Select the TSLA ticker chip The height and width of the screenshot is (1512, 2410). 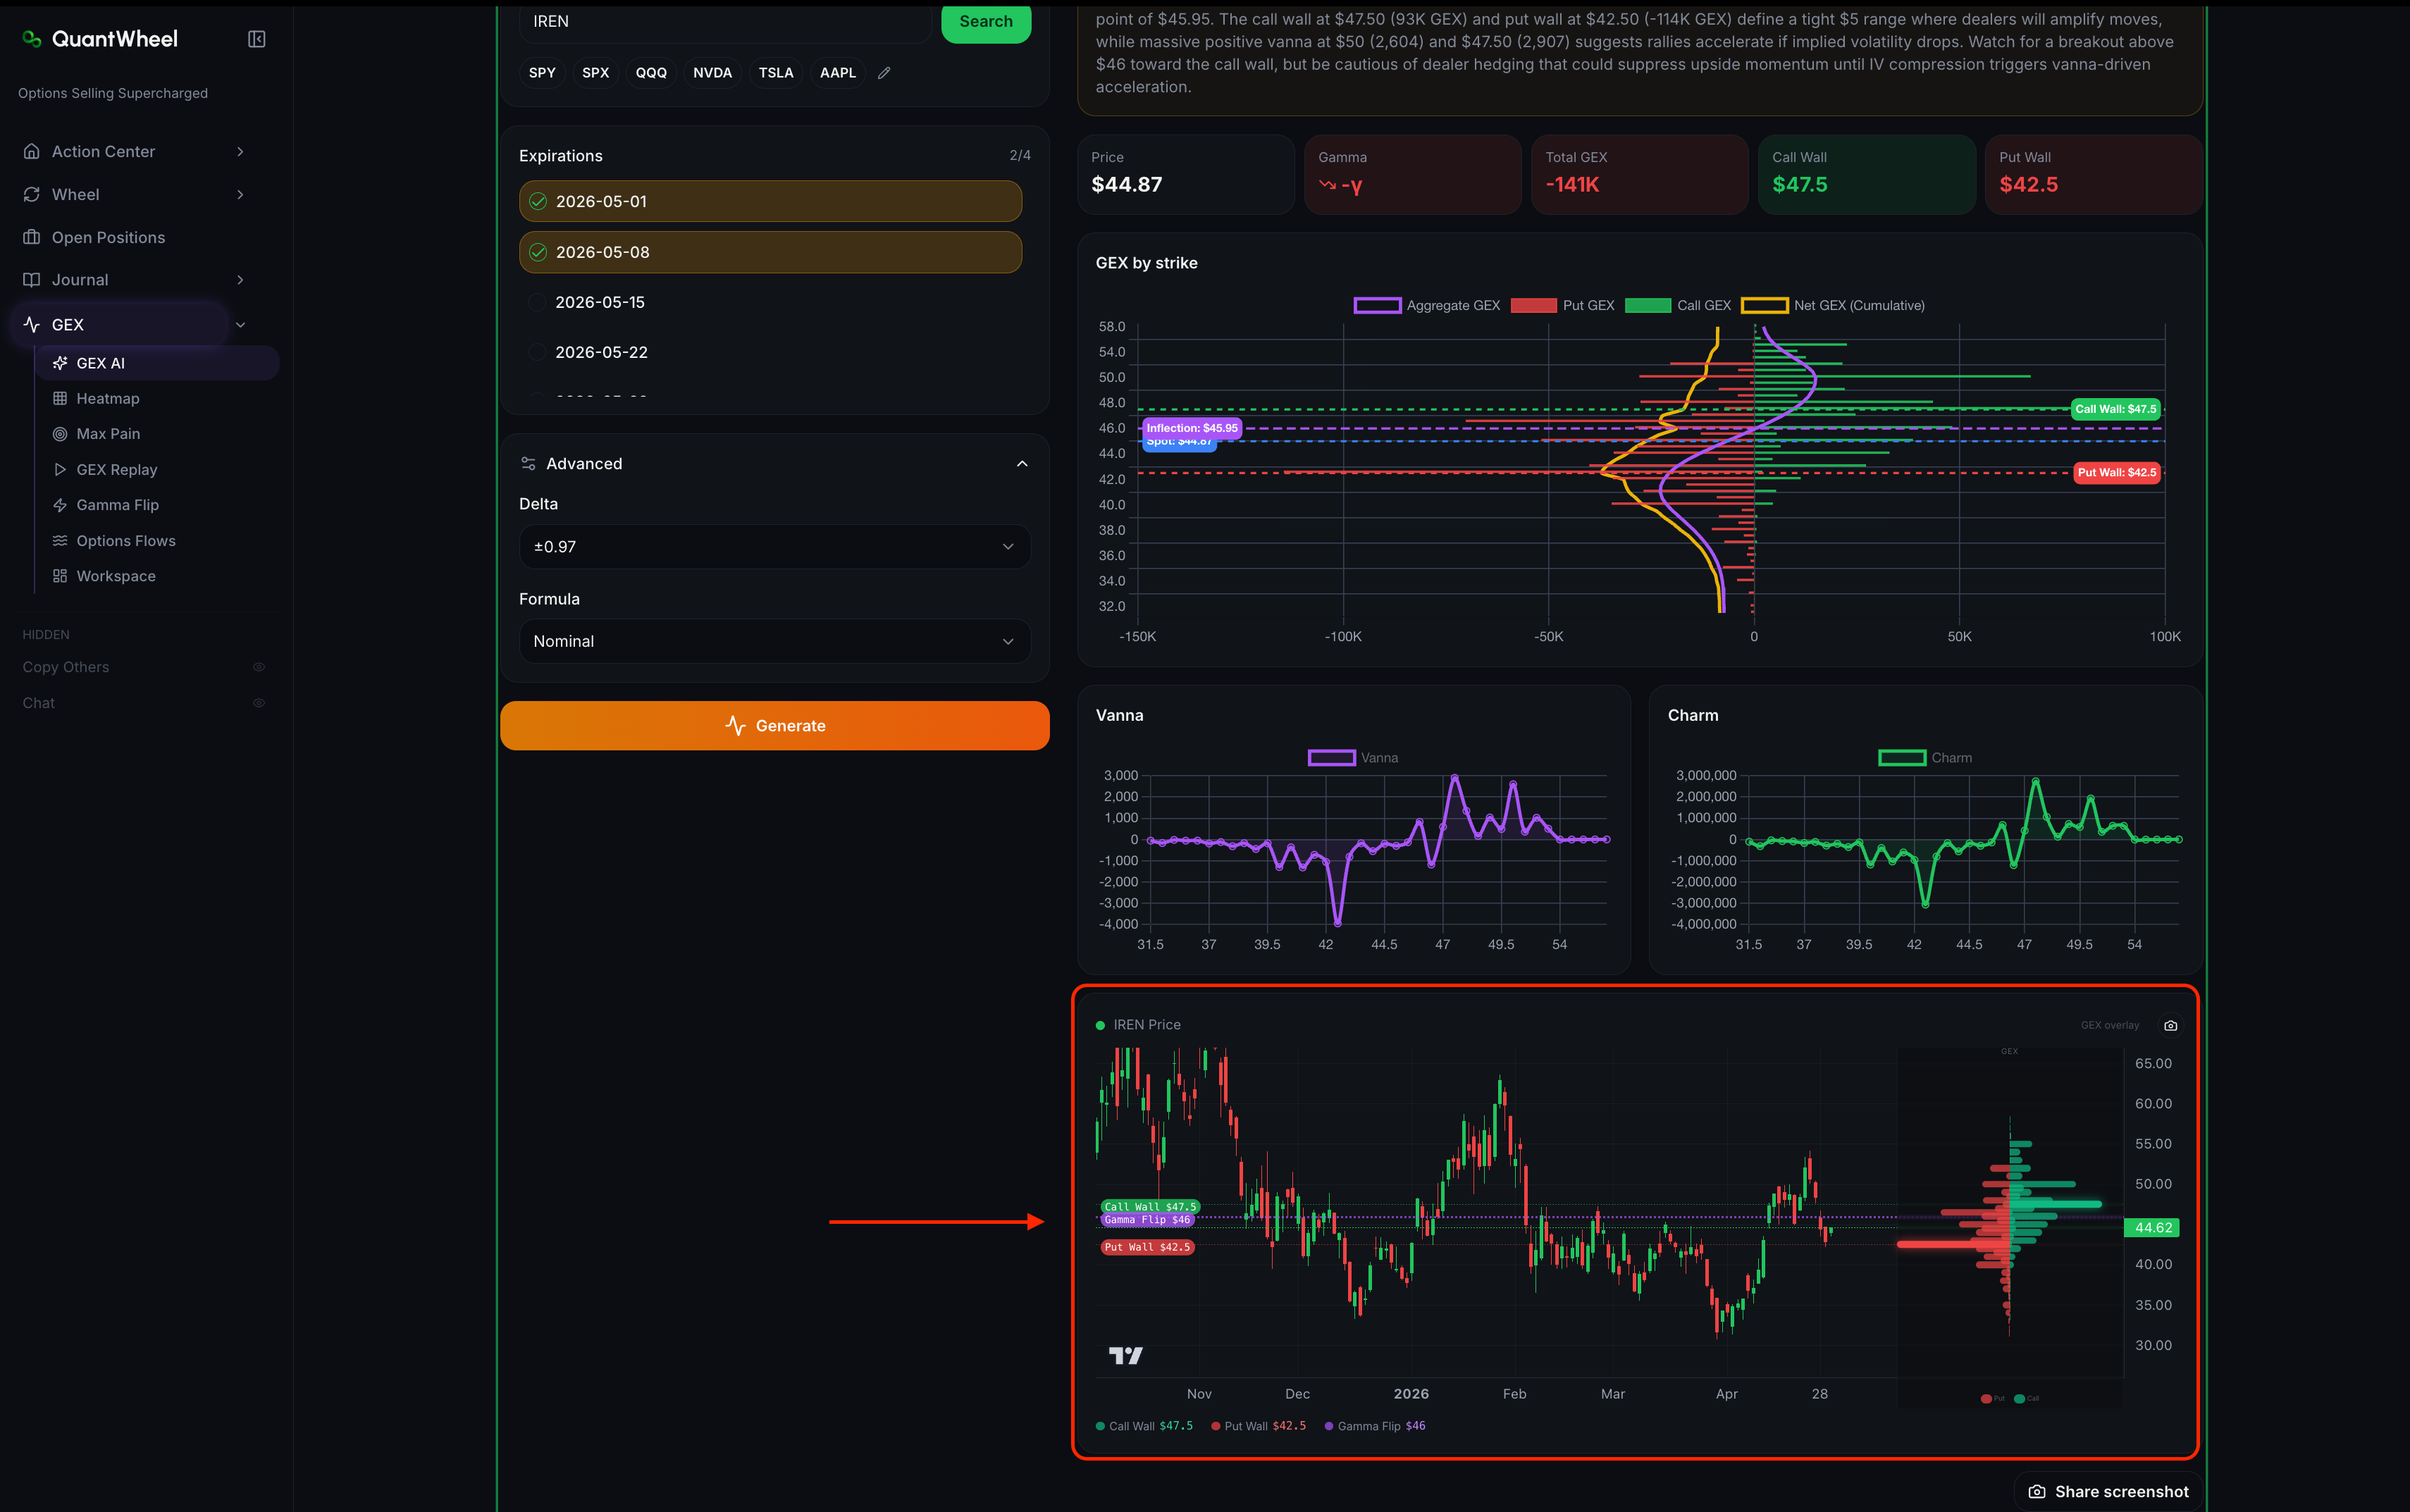pyautogui.click(x=776, y=73)
